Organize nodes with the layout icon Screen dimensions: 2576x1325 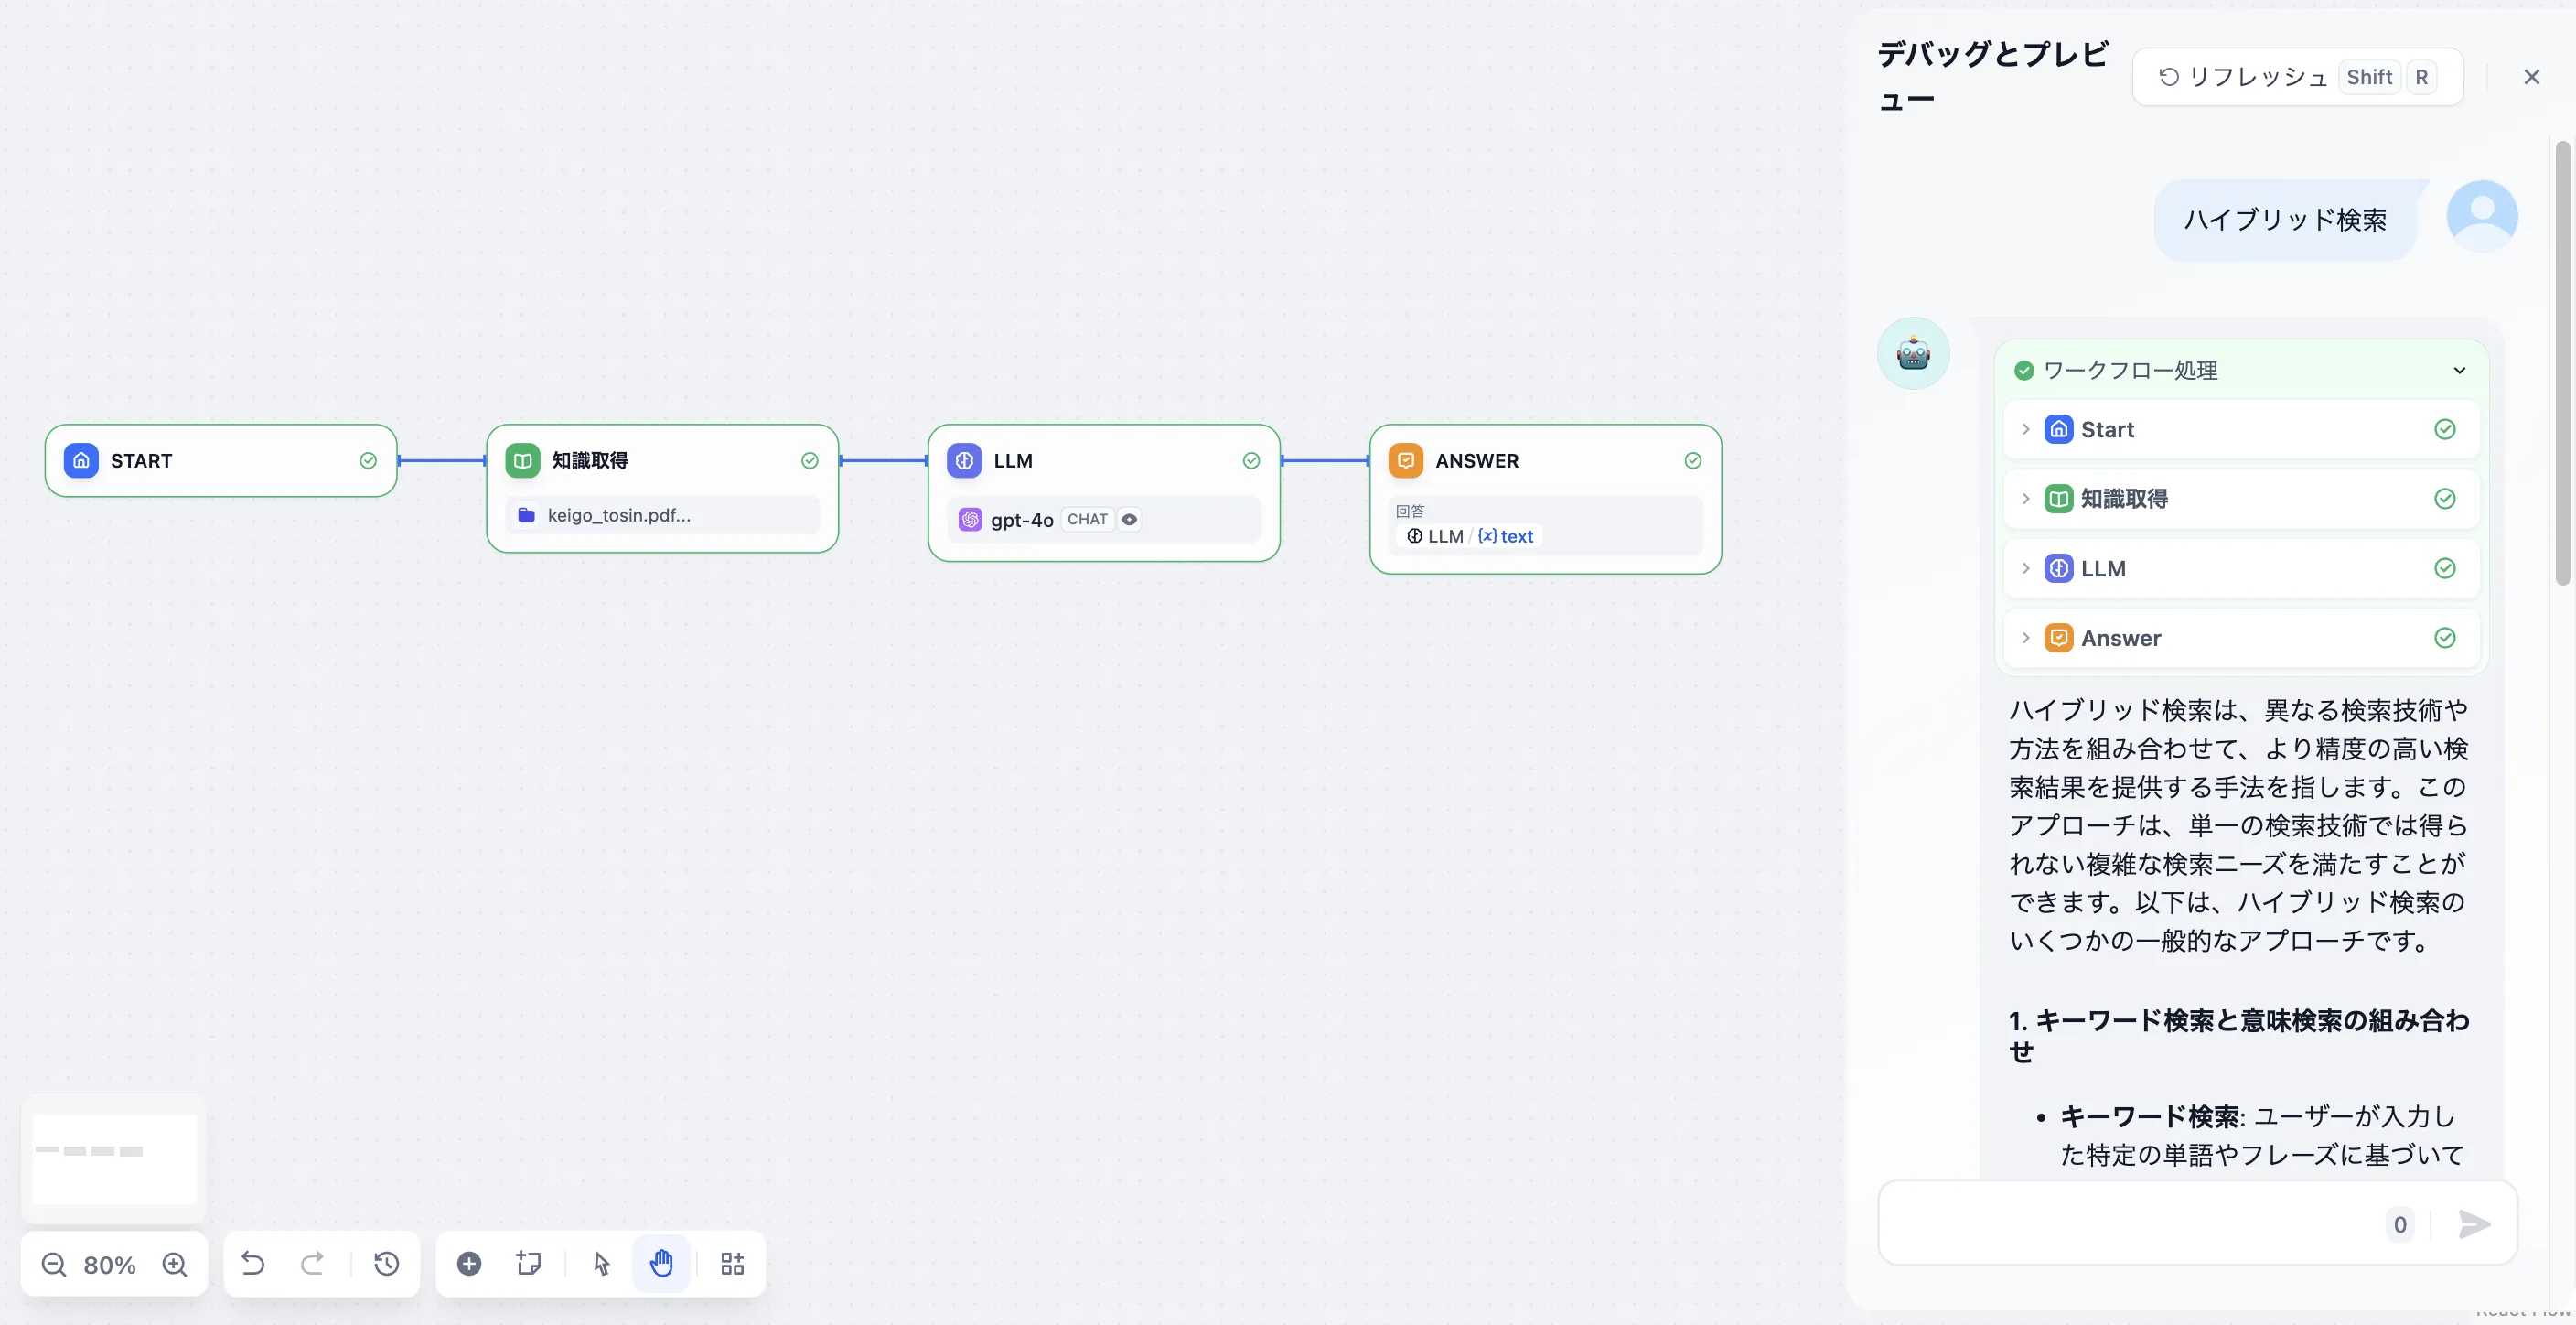(x=733, y=1264)
